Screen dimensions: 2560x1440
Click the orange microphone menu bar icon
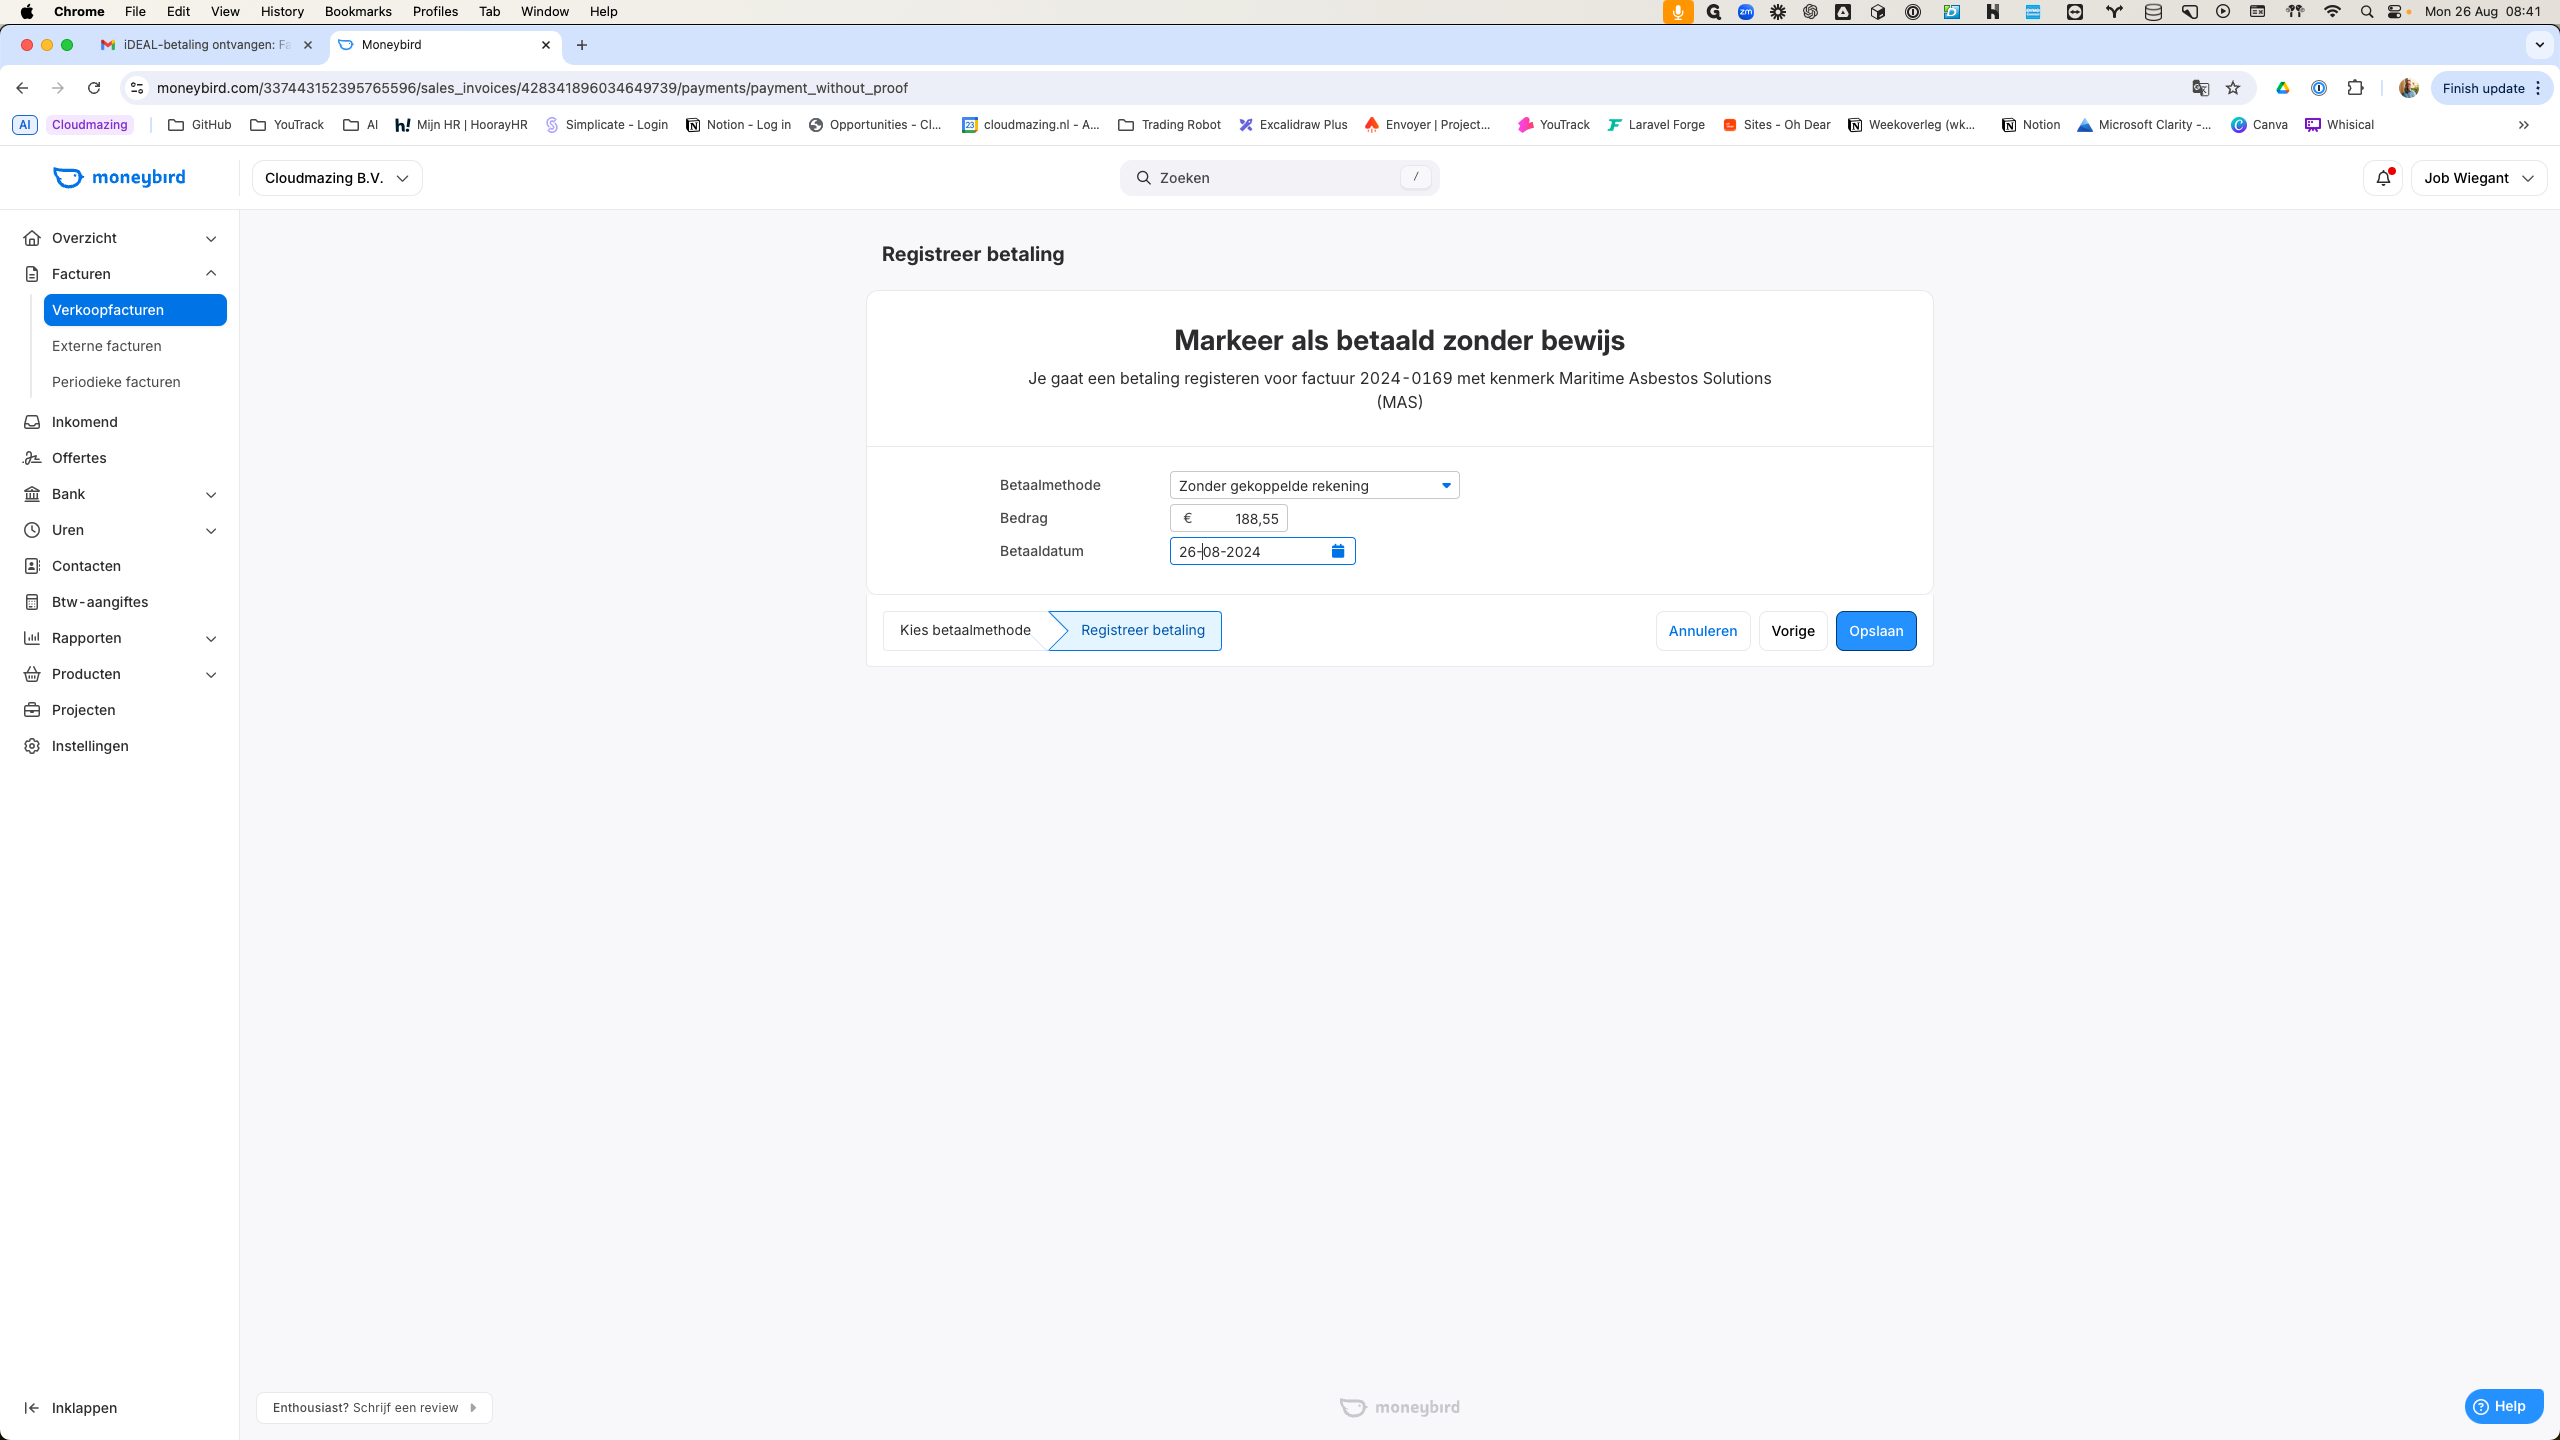pyautogui.click(x=1678, y=12)
